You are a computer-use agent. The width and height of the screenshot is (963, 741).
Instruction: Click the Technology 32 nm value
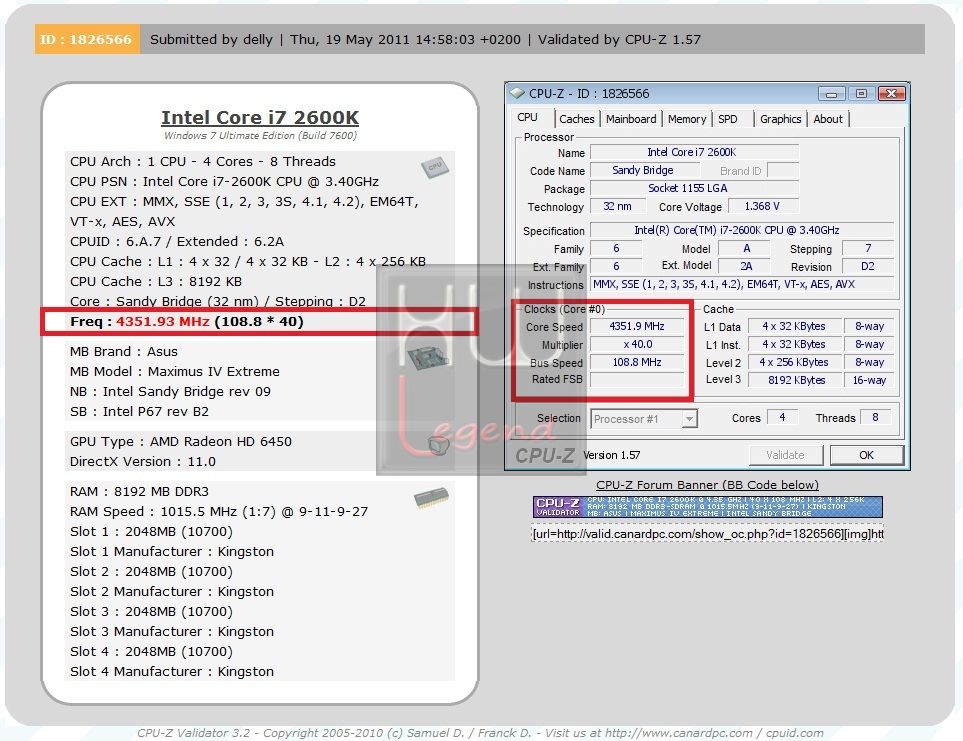click(618, 206)
